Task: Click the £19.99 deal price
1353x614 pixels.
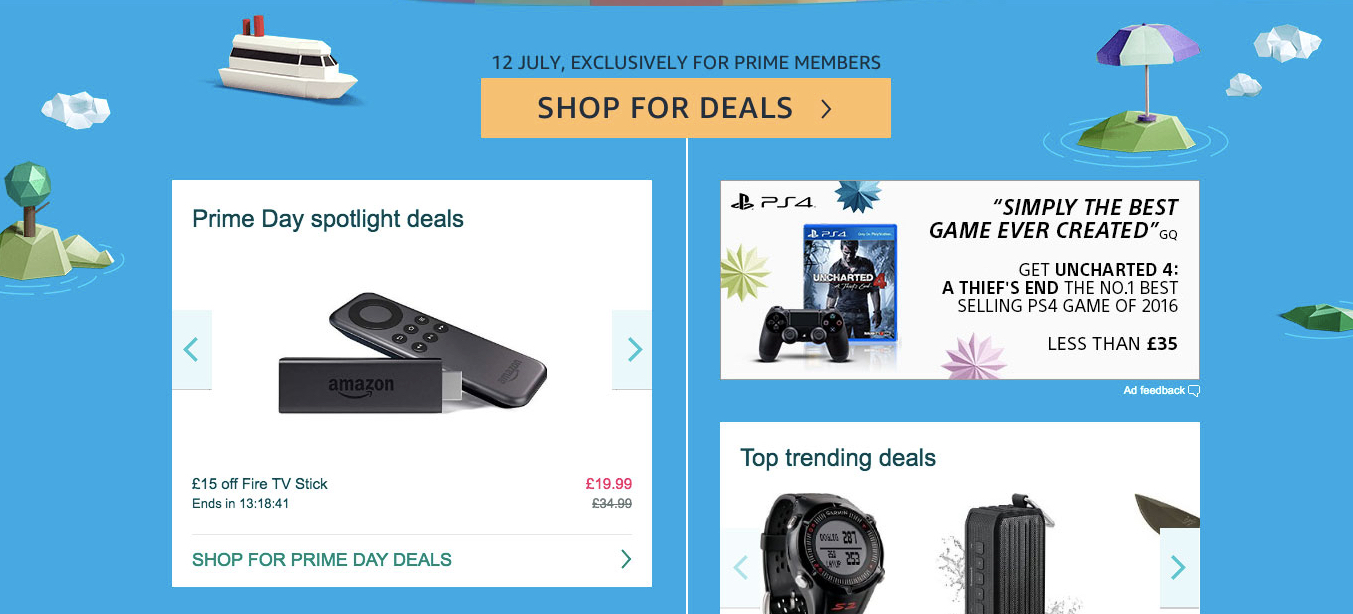Action: point(609,483)
